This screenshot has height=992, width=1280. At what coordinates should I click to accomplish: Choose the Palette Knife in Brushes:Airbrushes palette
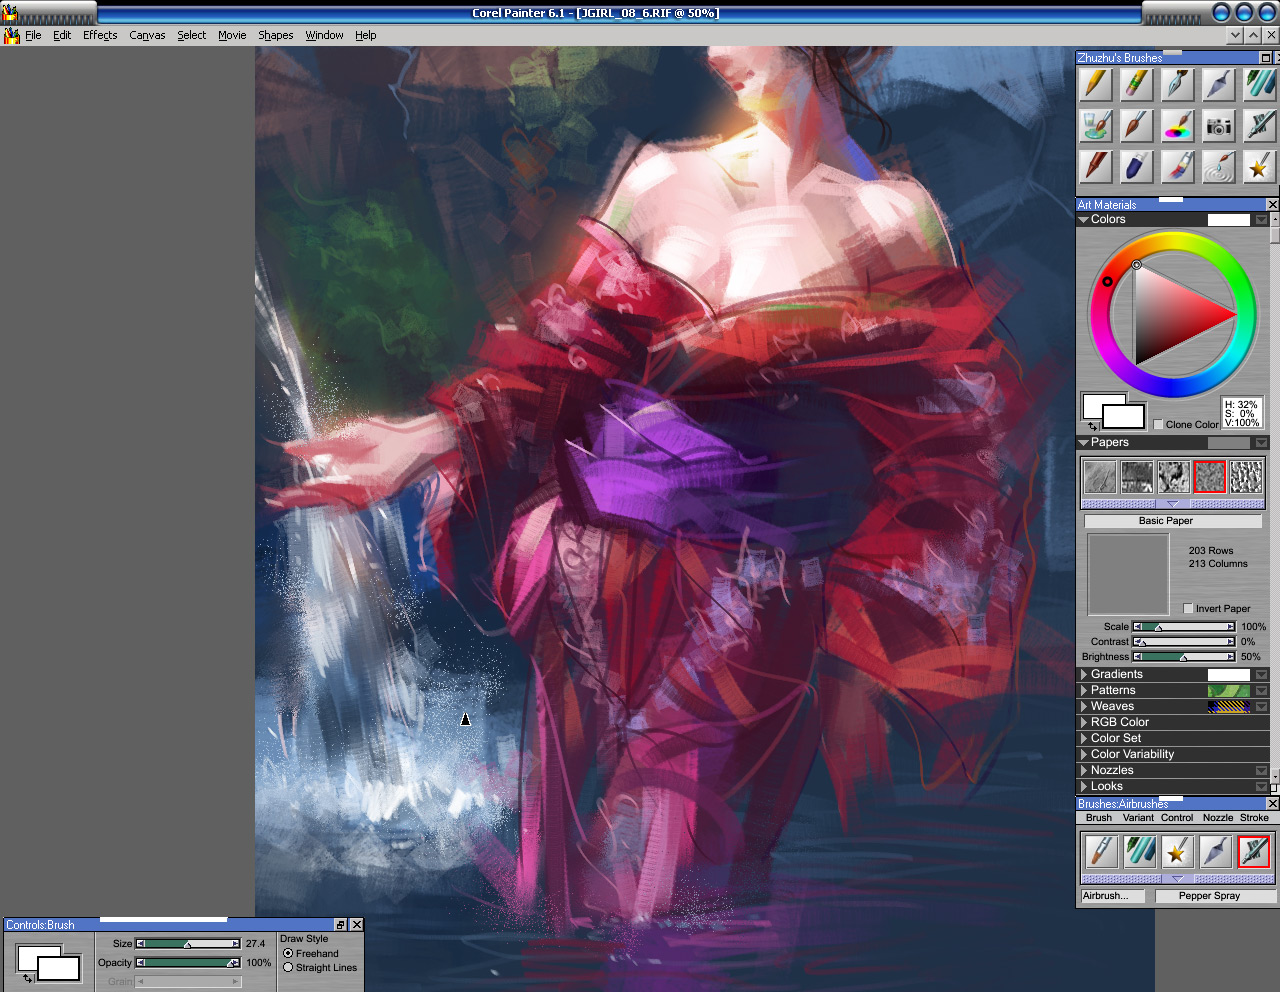1216,851
